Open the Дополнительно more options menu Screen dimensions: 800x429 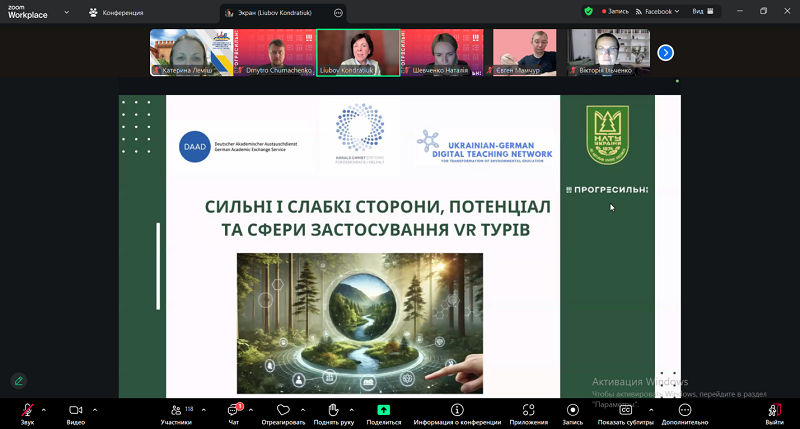[685, 411]
